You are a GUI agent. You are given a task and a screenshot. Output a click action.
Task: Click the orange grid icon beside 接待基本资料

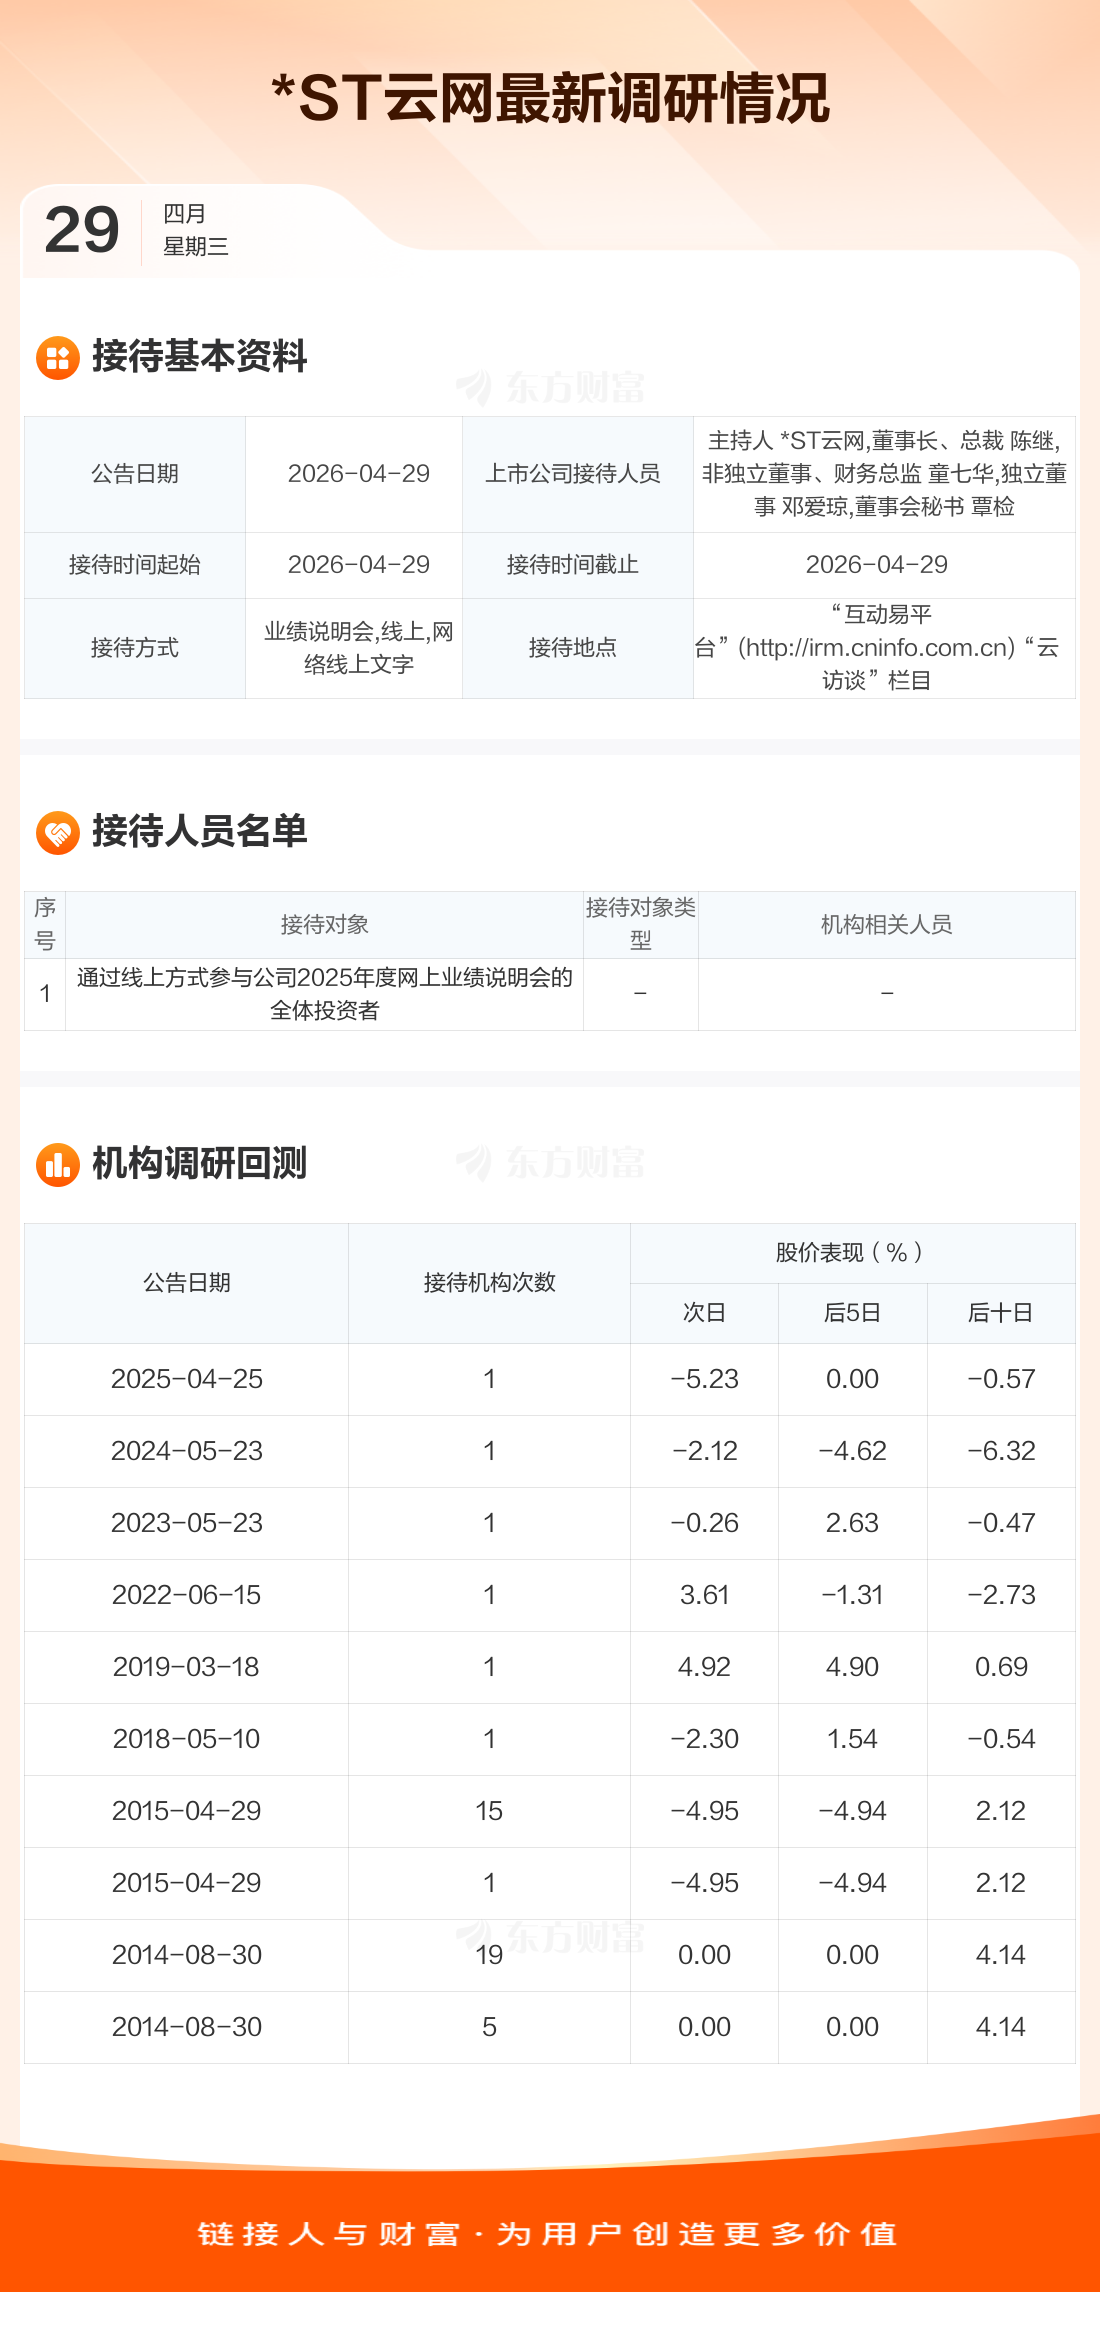(58, 358)
